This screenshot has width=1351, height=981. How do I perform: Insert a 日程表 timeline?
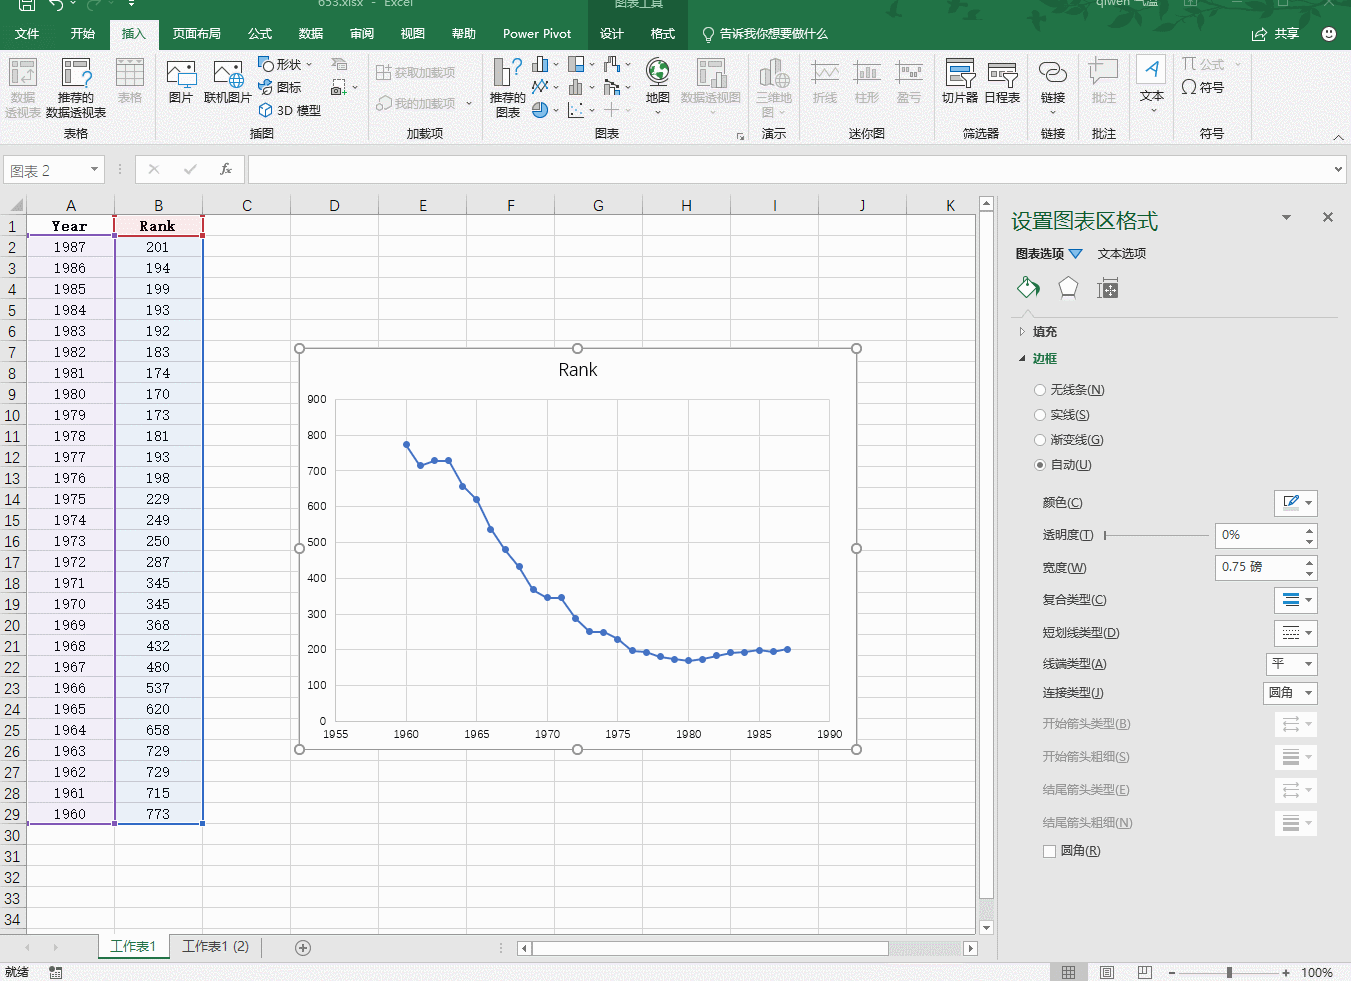[x=1001, y=86]
